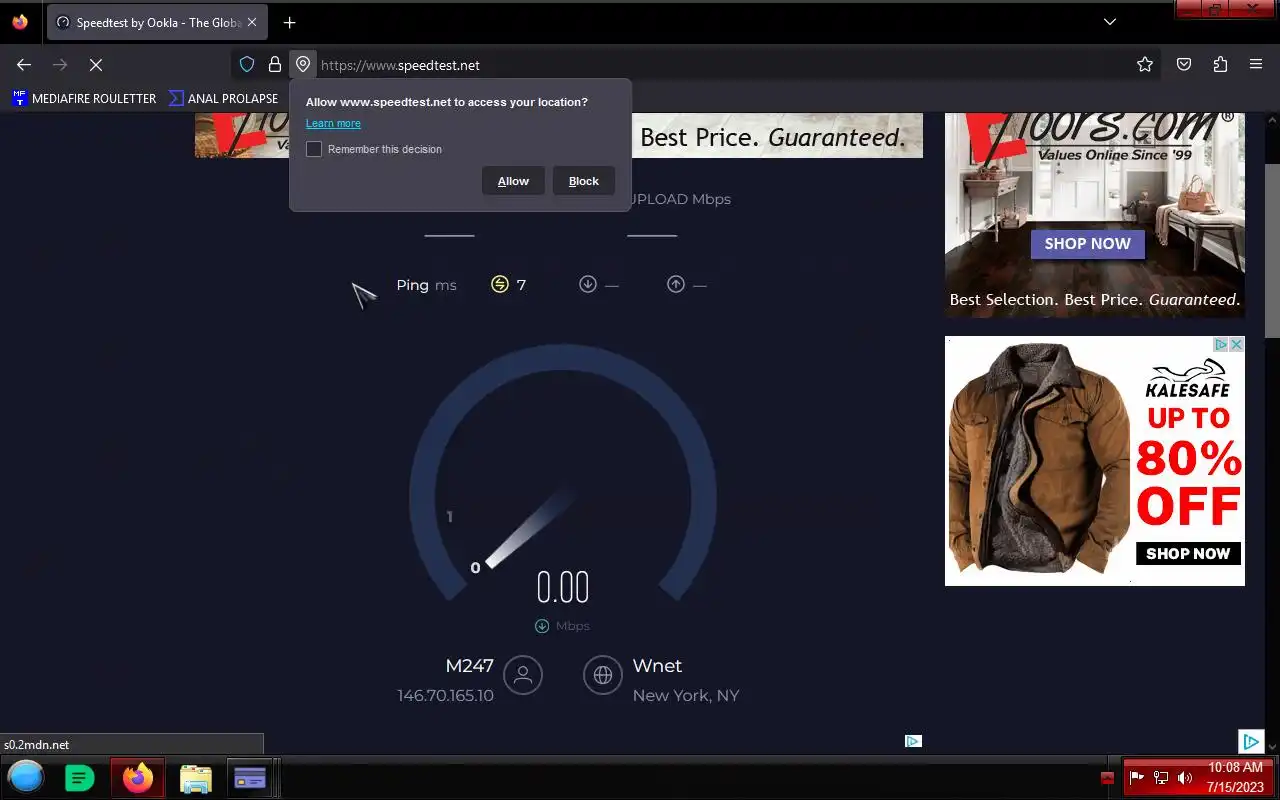Image resolution: width=1280 pixels, height=800 pixels.
Task: Open the volume speaker tray icon
Action: pos(1185,777)
